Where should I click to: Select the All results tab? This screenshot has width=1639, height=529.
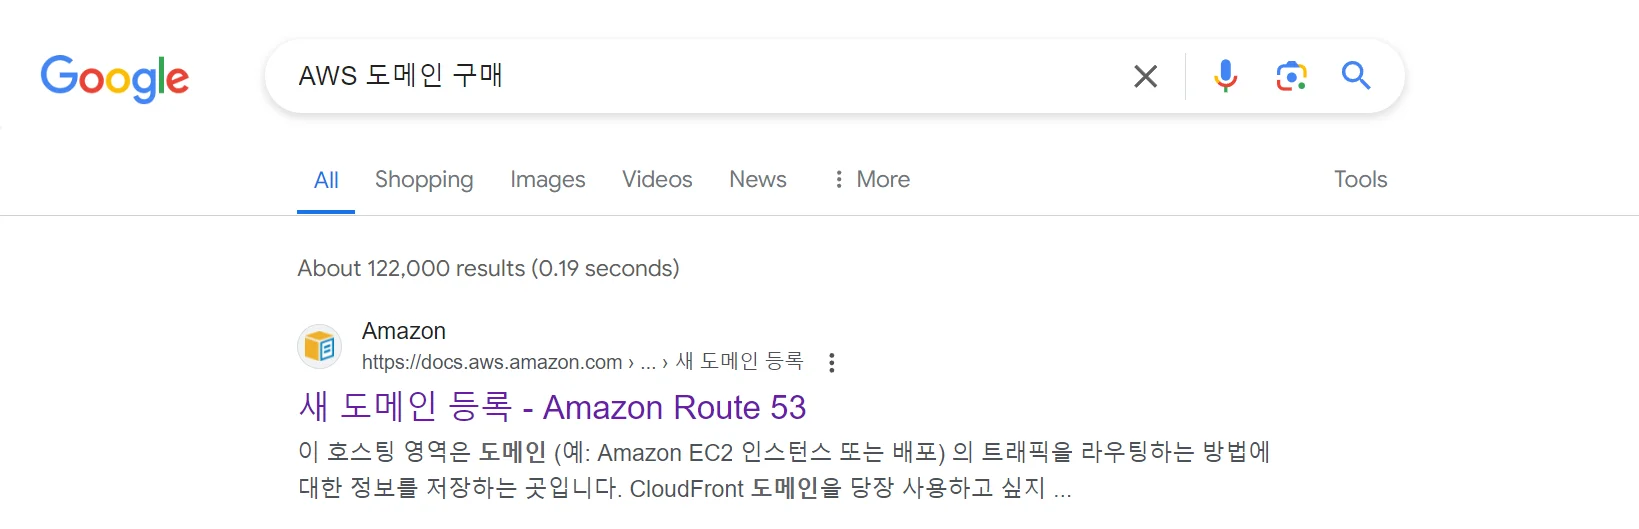[x=326, y=180]
